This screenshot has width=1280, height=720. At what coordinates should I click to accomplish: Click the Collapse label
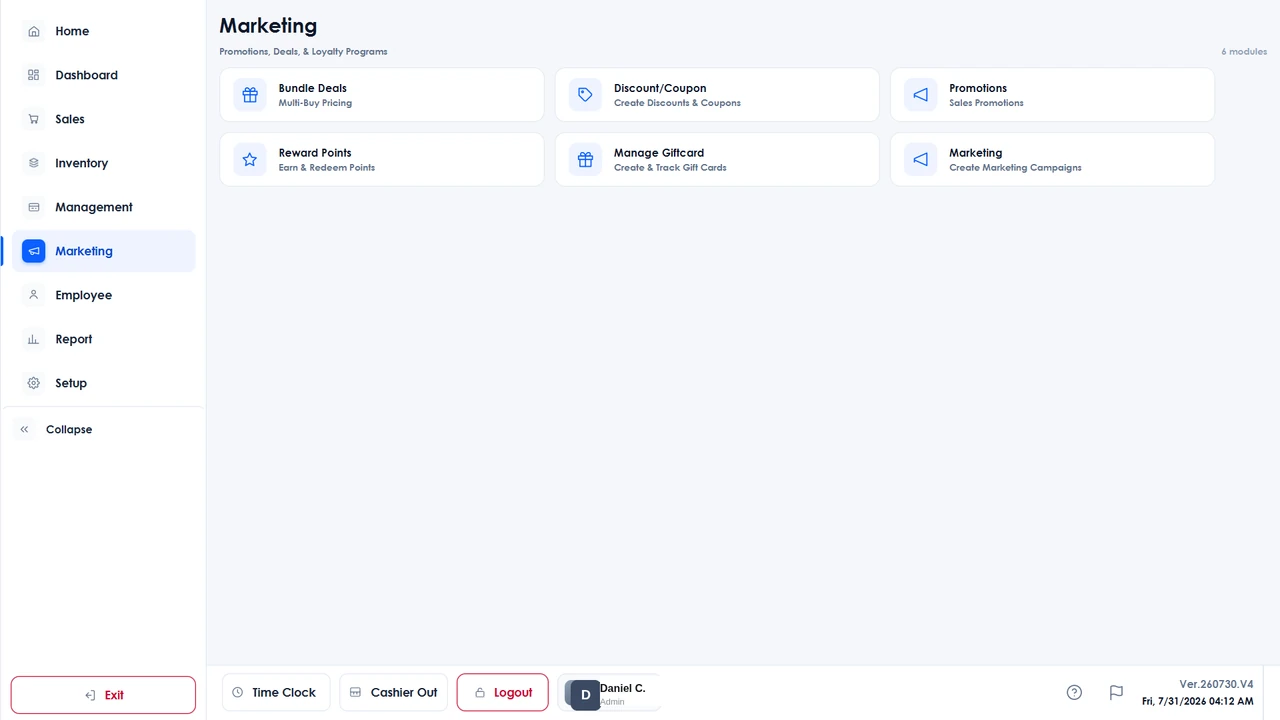click(69, 429)
